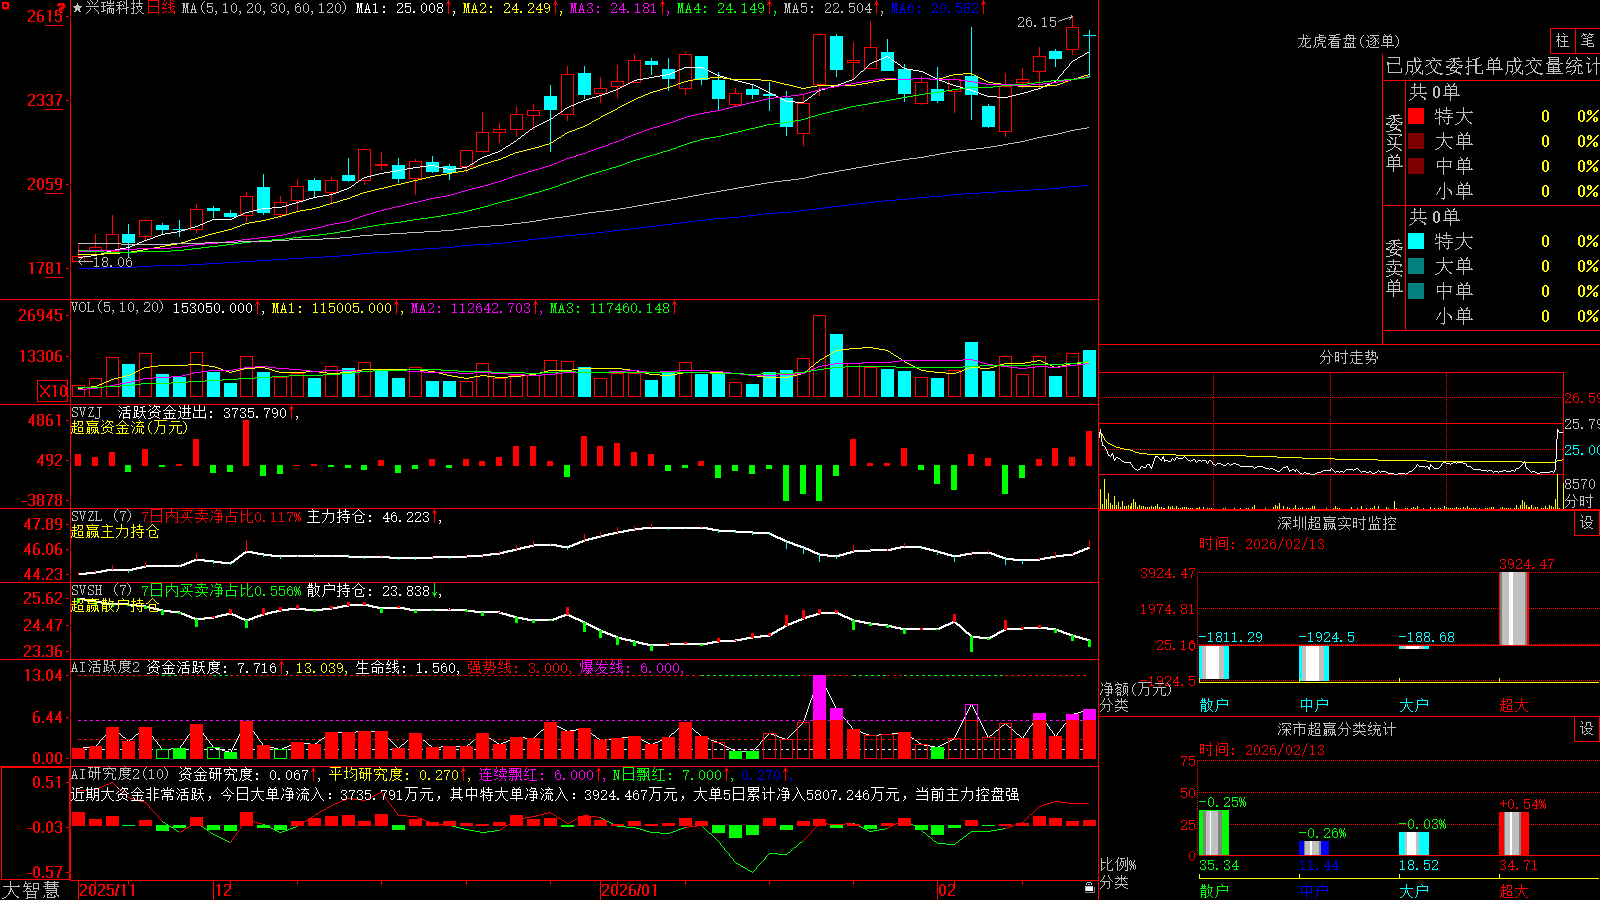Click the 深市超赢分类统计 panel title
Screen dimensions: 1600x900
(x=1337, y=729)
